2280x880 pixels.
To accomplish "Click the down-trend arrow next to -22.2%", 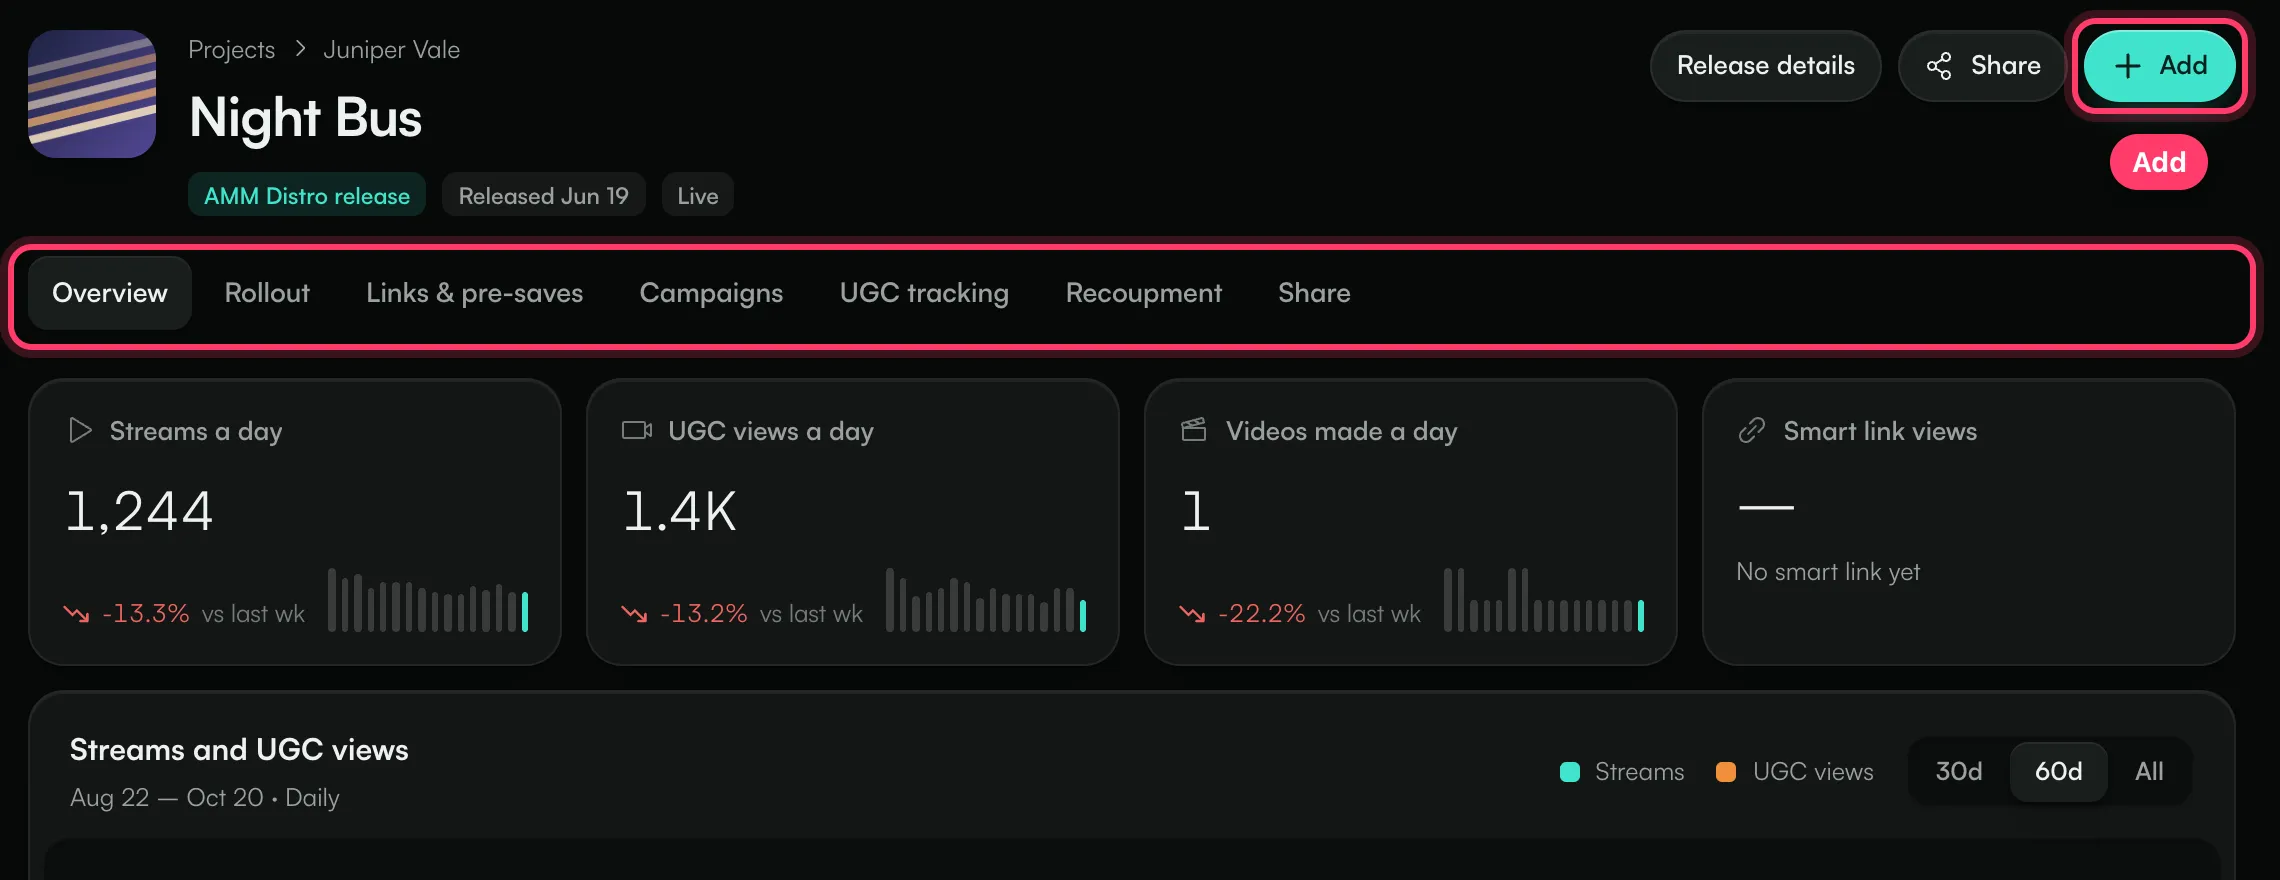I will coord(1192,613).
